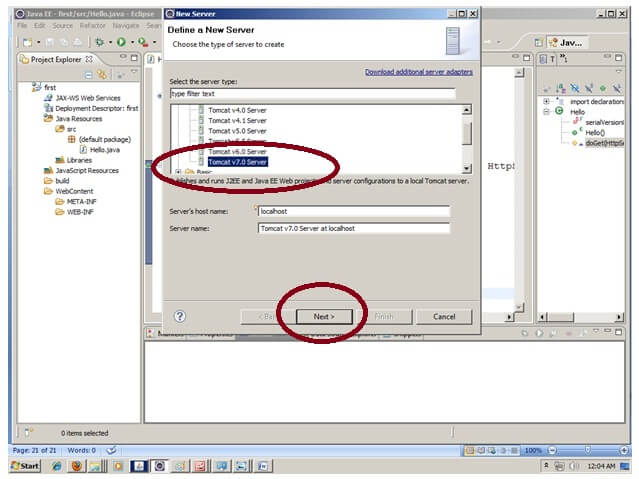The width and height of the screenshot is (639, 479).
Task: Click the Word zoom in plus button
Action: (x=624, y=450)
